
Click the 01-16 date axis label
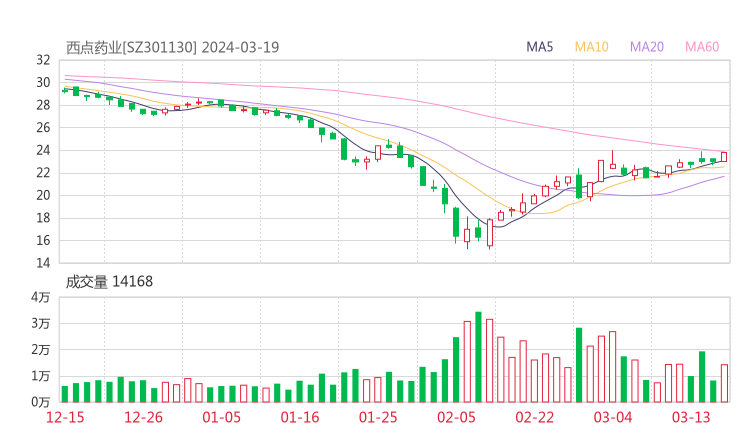tap(300, 417)
